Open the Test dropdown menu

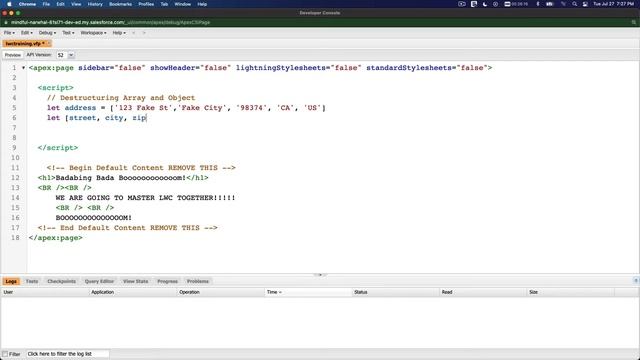tap(68, 33)
